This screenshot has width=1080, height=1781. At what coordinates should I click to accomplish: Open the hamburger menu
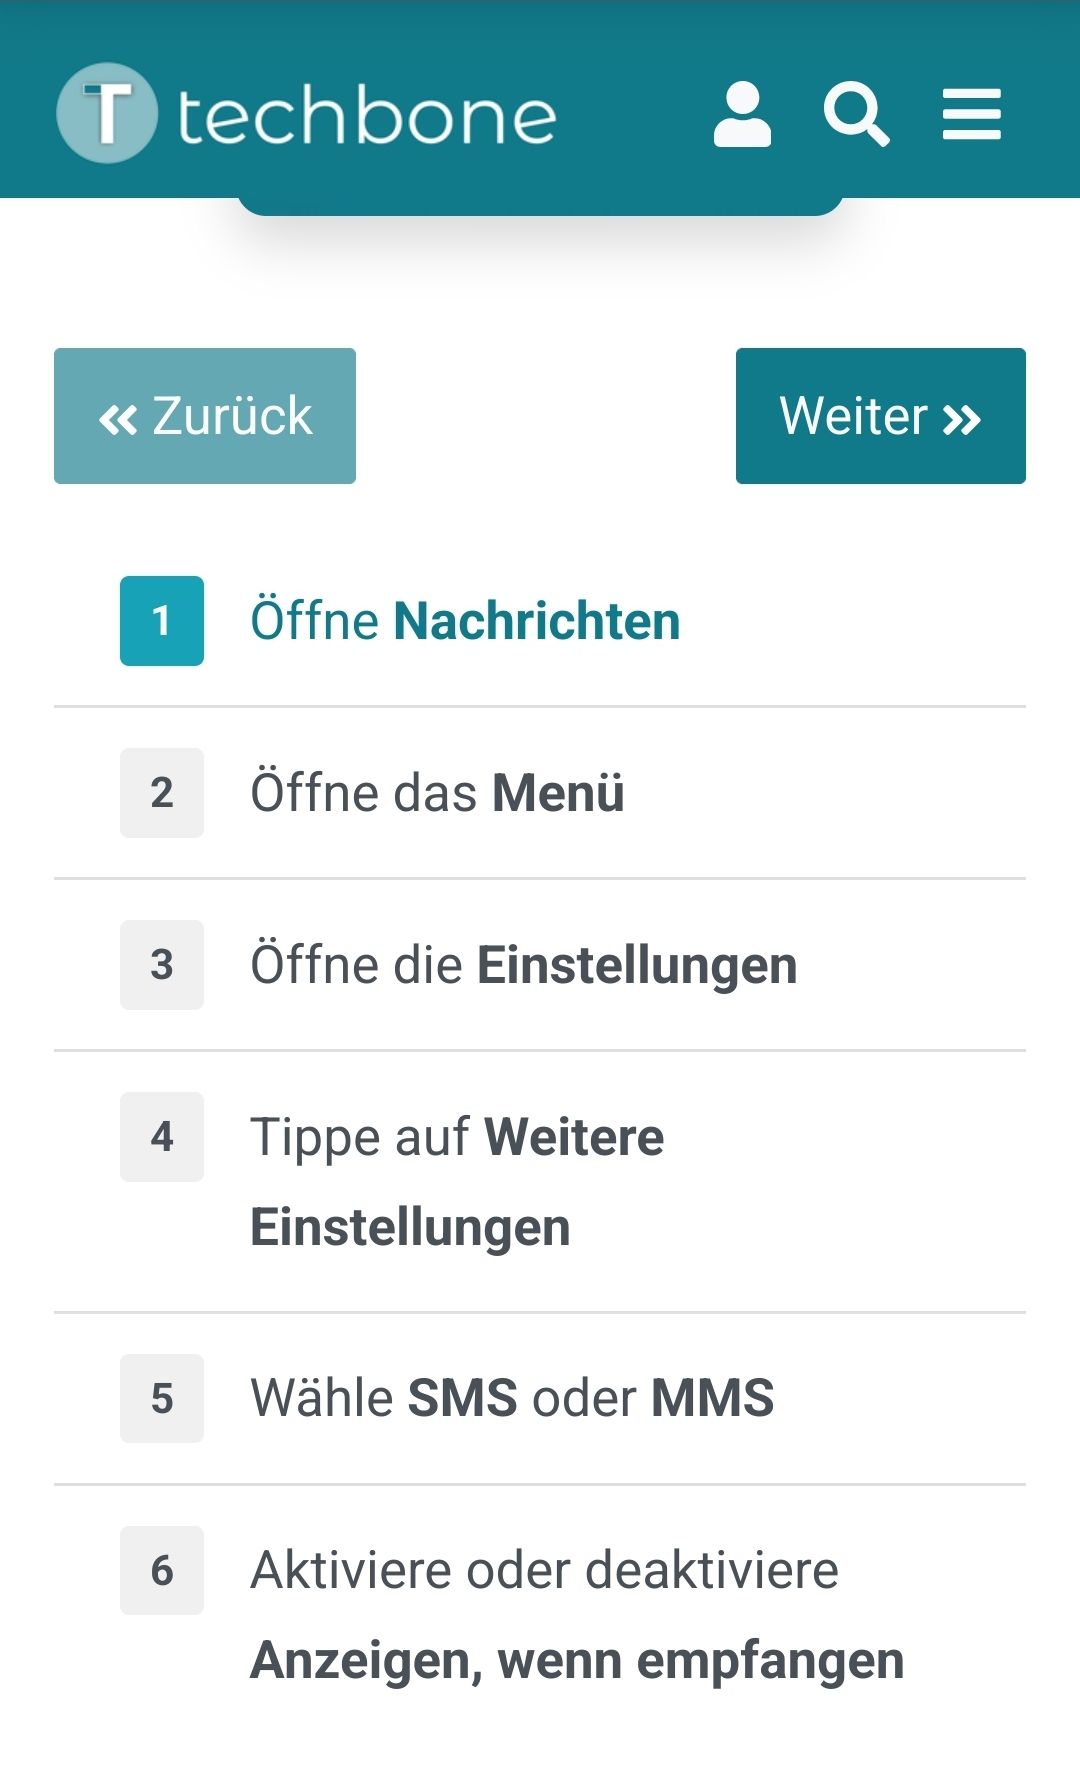tap(971, 115)
